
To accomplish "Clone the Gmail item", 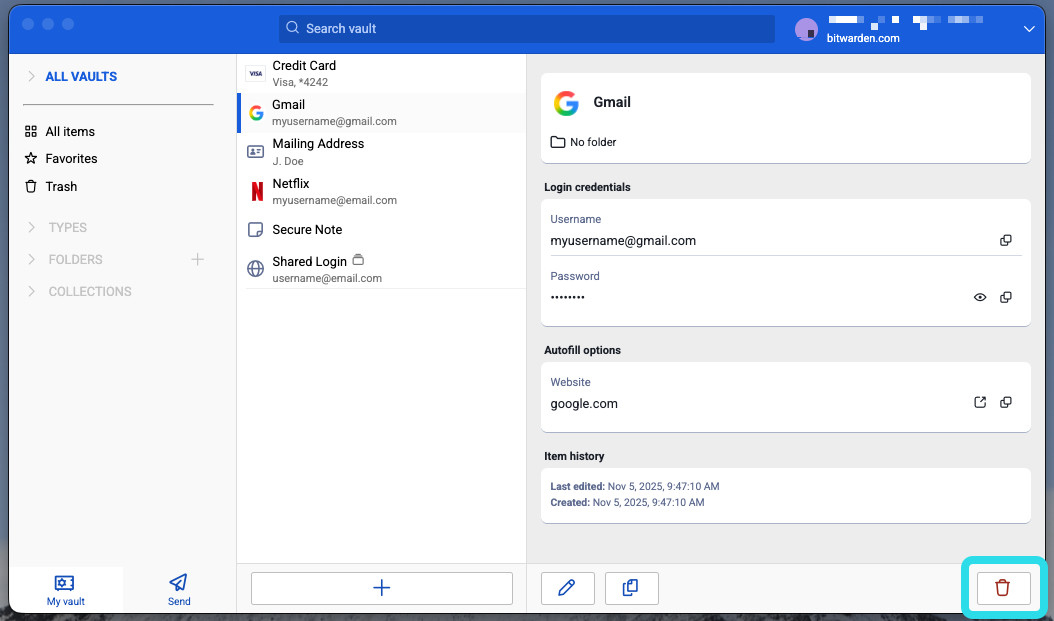I will click(631, 588).
